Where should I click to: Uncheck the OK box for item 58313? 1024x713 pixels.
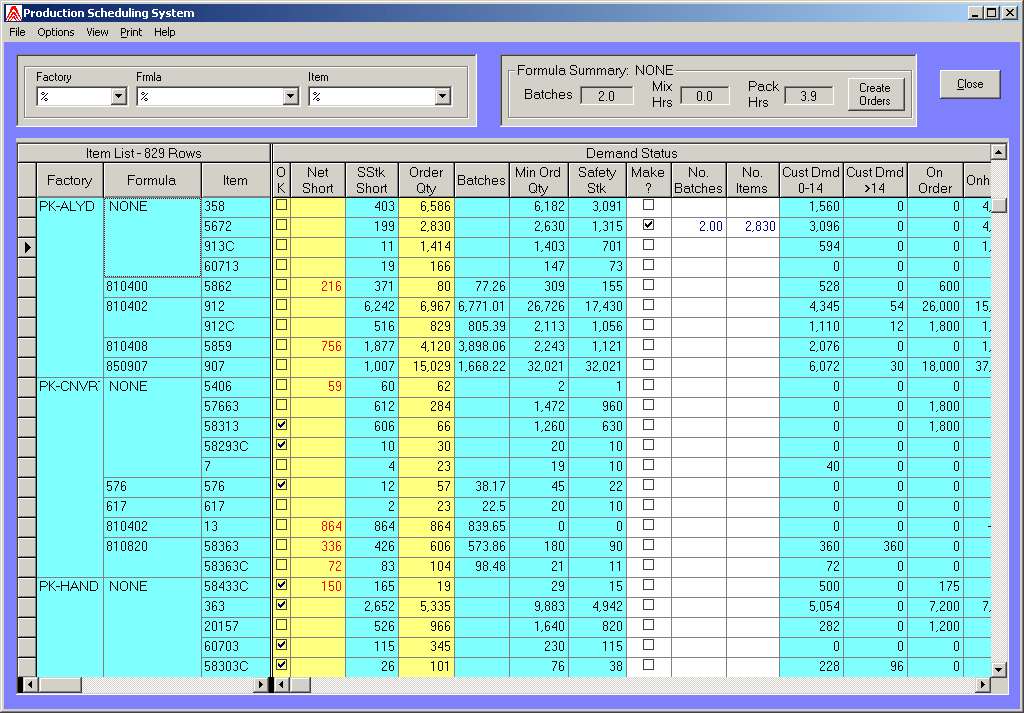click(x=281, y=425)
